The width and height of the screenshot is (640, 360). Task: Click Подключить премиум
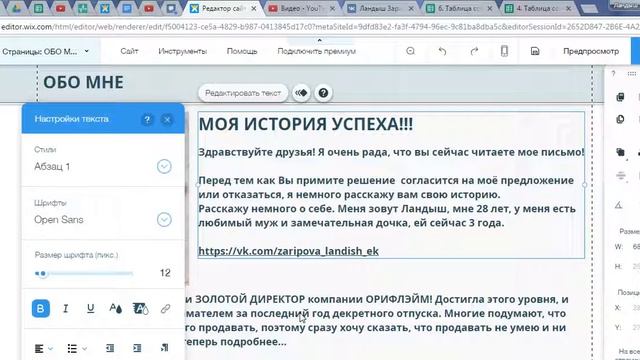(317, 51)
